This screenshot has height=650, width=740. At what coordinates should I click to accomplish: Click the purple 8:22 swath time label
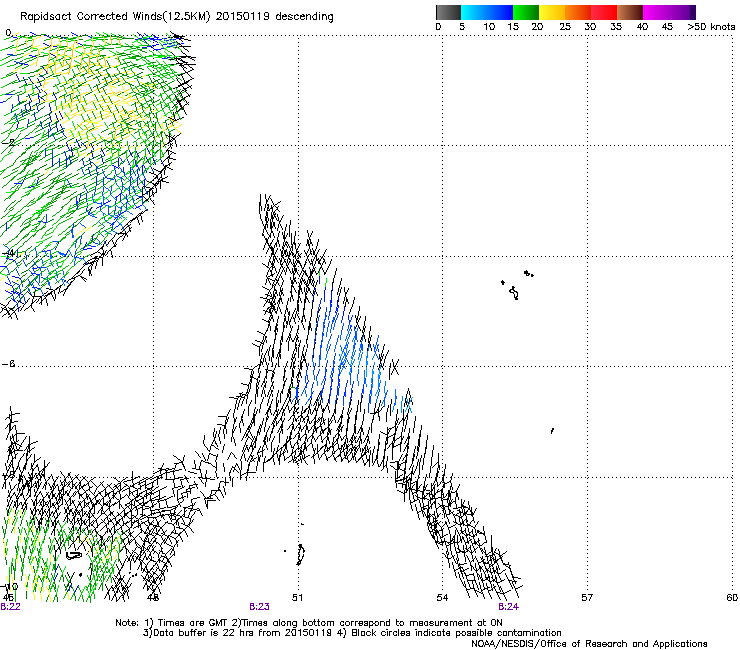pyautogui.click(x=10, y=607)
